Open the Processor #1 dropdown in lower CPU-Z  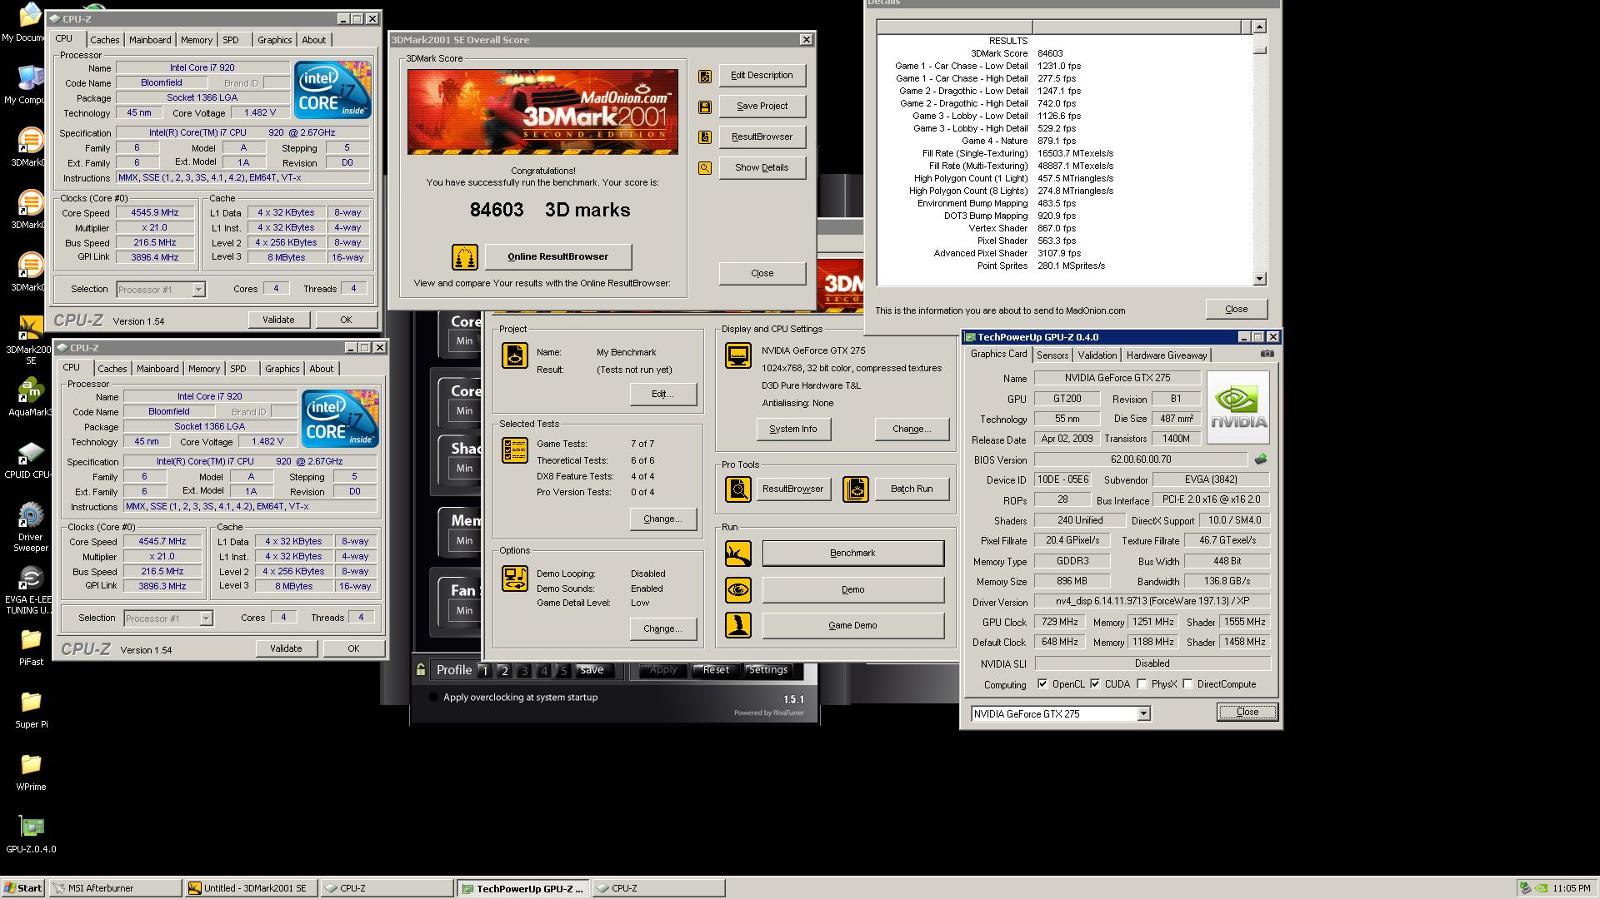point(206,618)
